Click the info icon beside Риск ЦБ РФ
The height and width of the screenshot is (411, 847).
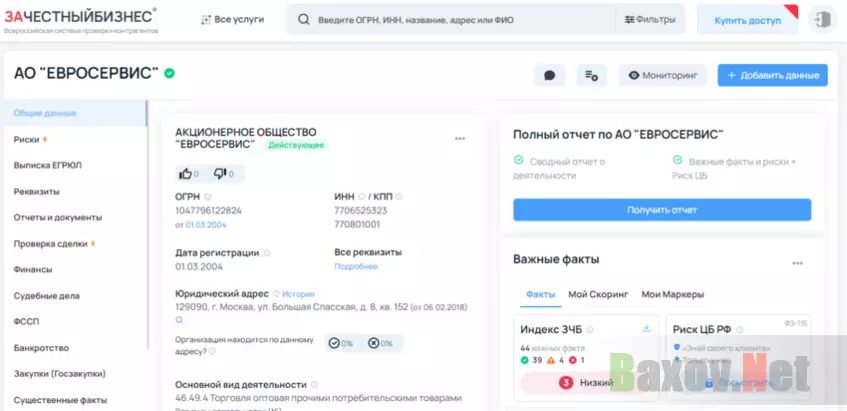pyautogui.click(x=740, y=329)
